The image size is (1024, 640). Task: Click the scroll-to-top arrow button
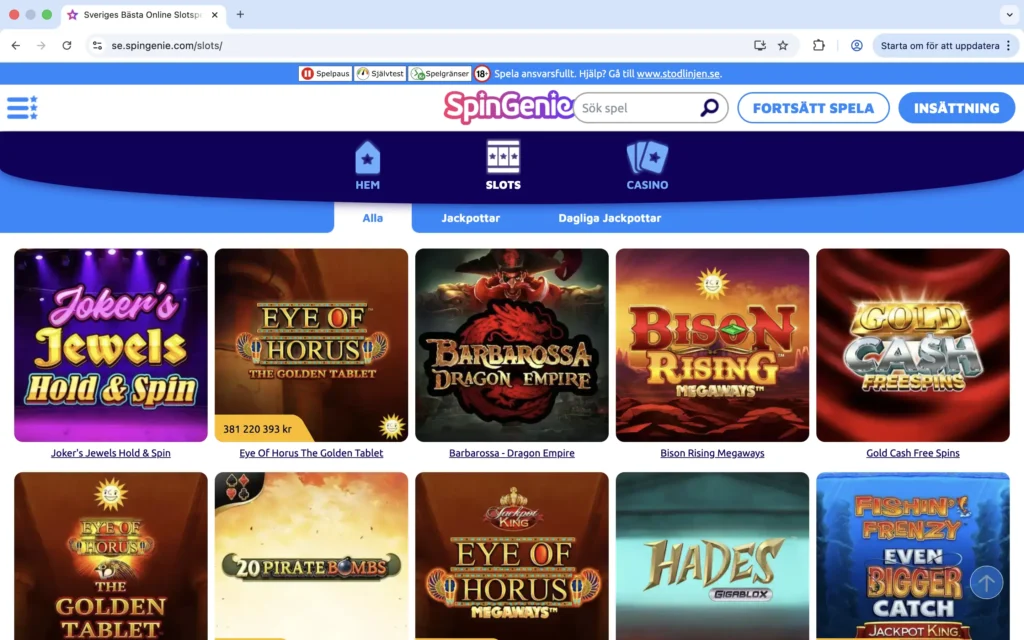(x=986, y=582)
